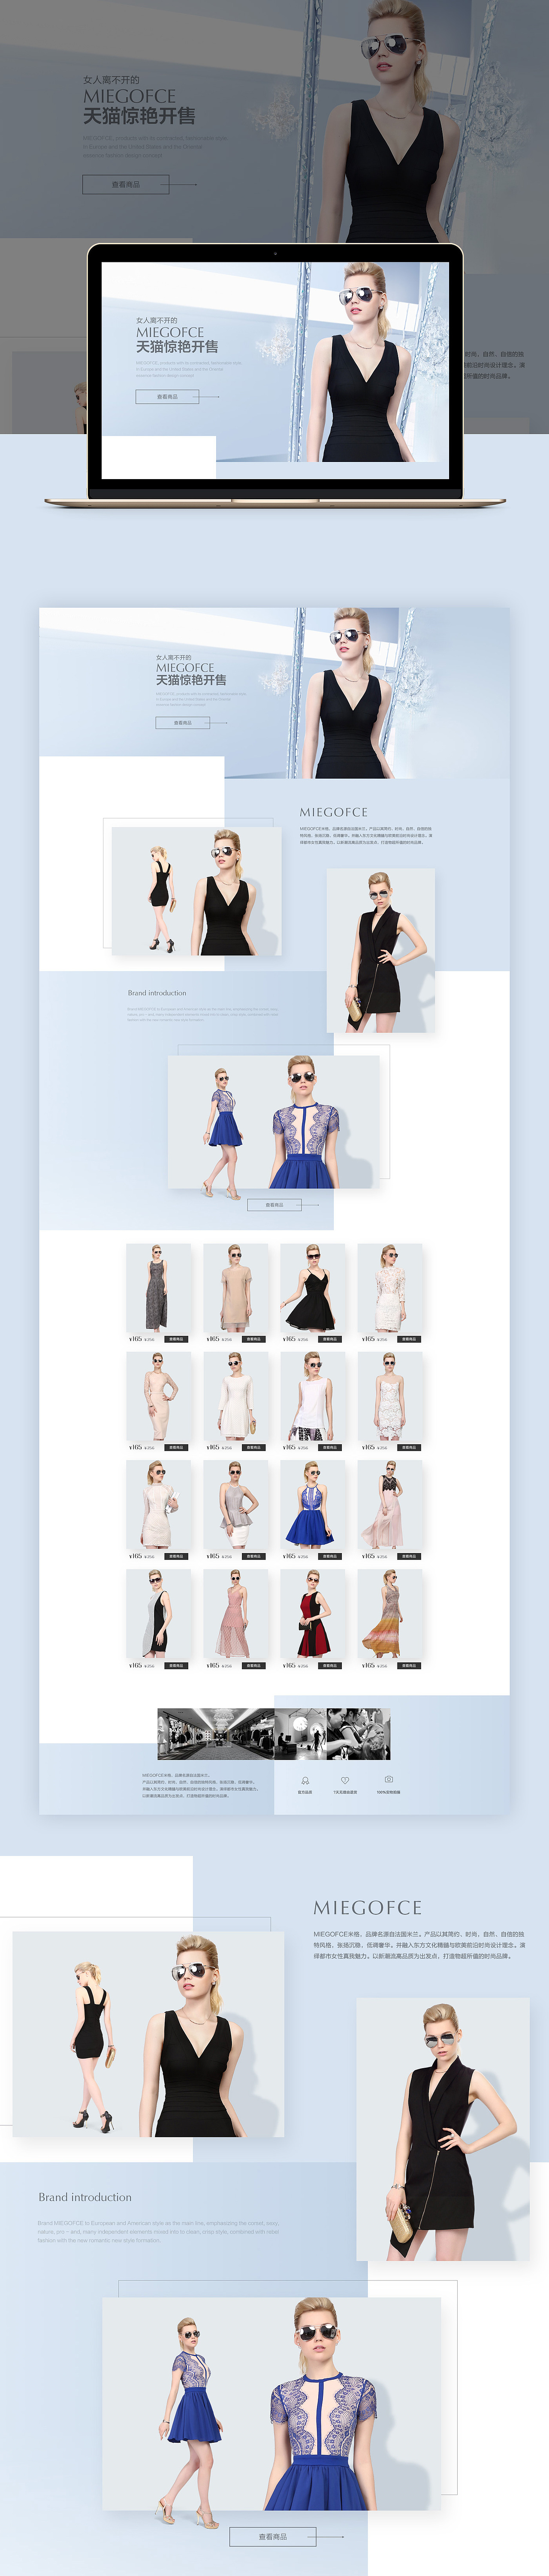Open the gray patterned maxi dress thumbnail

click(x=158, y=1288)
